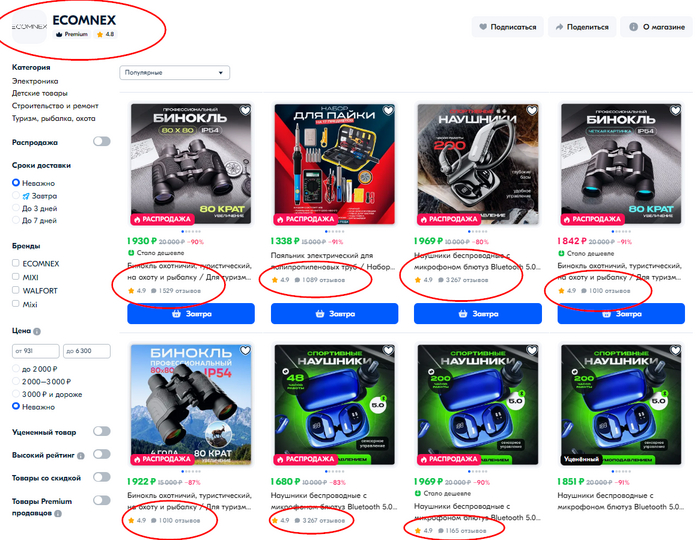Image resolution: width=700 pixels, height=540 pixels.
Task: Open Туризм, рыбалка, охота category
Action: (x=54, y=118)
